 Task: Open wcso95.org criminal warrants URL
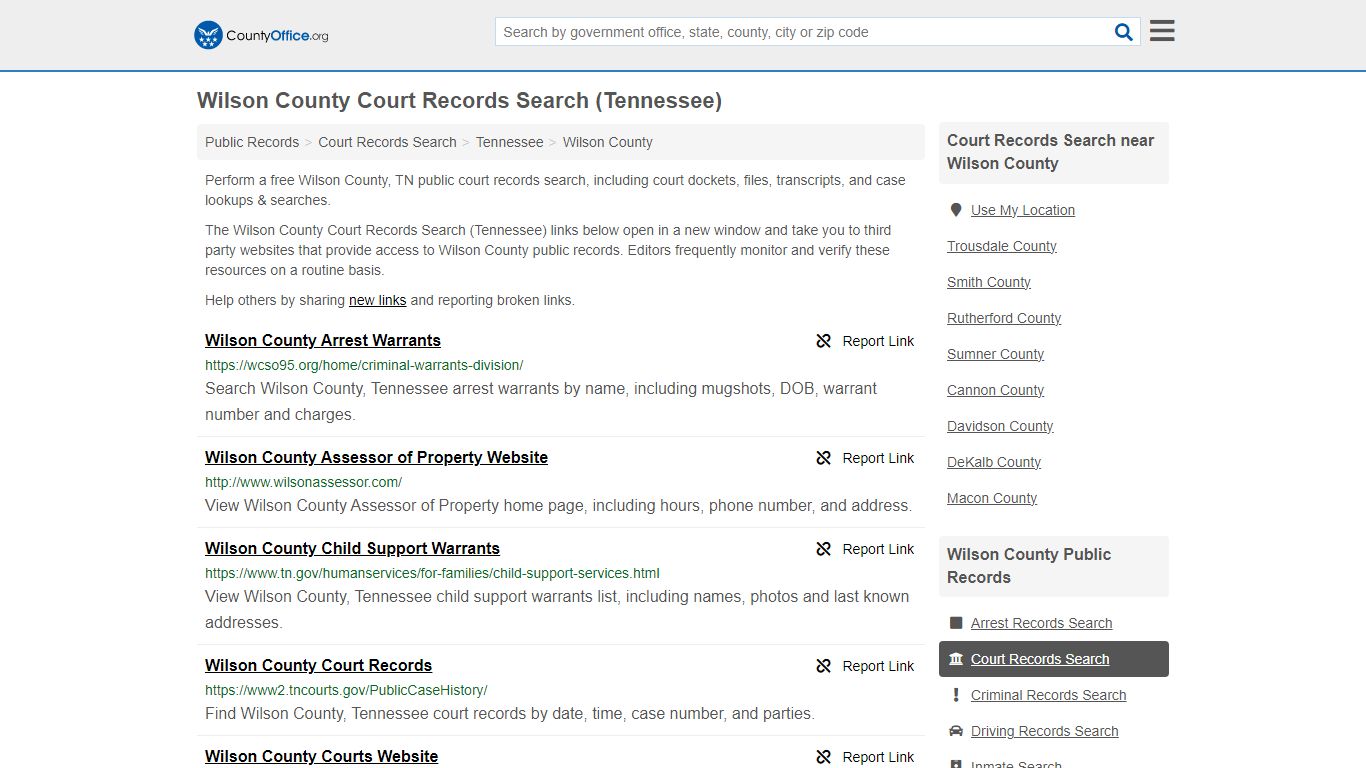point(364,365)
